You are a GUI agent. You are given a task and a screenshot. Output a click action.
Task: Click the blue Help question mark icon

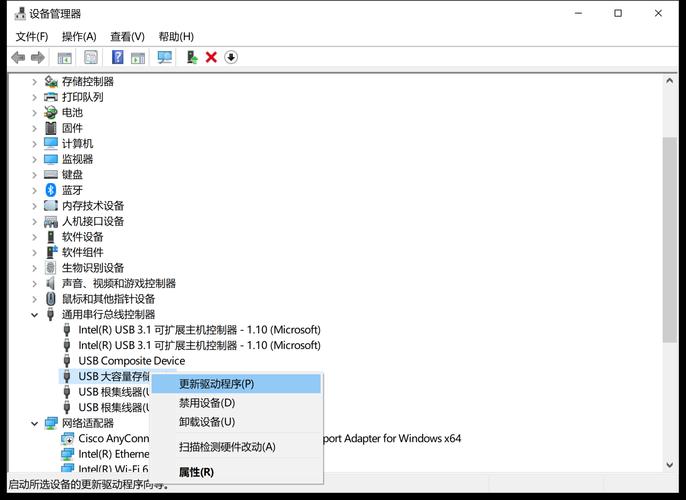pyautogui.click(x=117, y=57)
